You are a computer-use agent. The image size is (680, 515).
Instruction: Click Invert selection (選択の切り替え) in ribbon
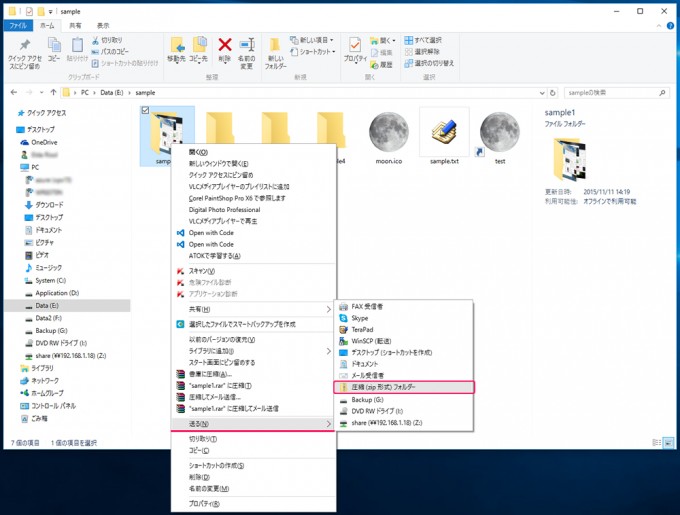point(429,63)
